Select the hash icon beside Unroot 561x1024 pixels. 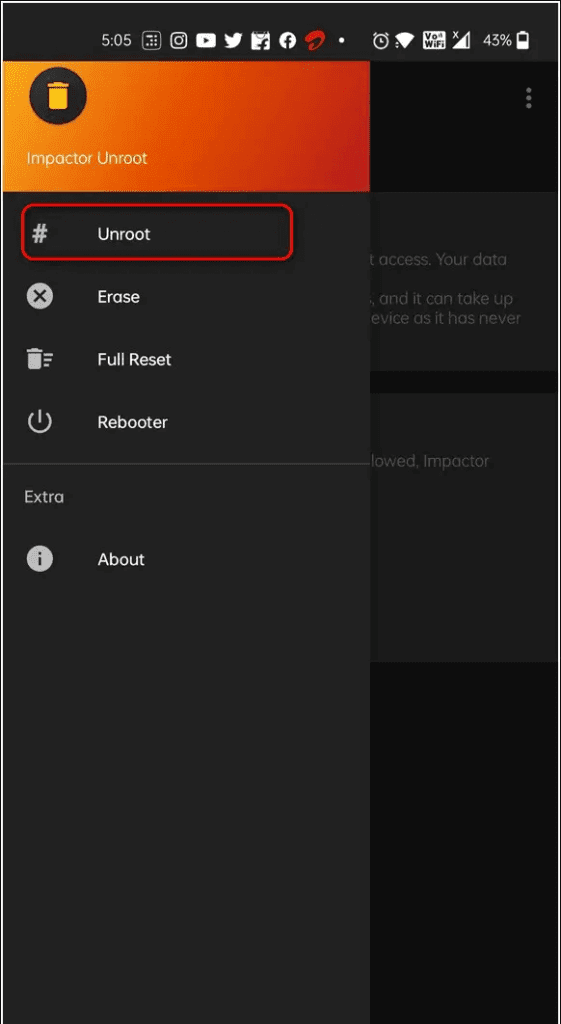(40, 233)
